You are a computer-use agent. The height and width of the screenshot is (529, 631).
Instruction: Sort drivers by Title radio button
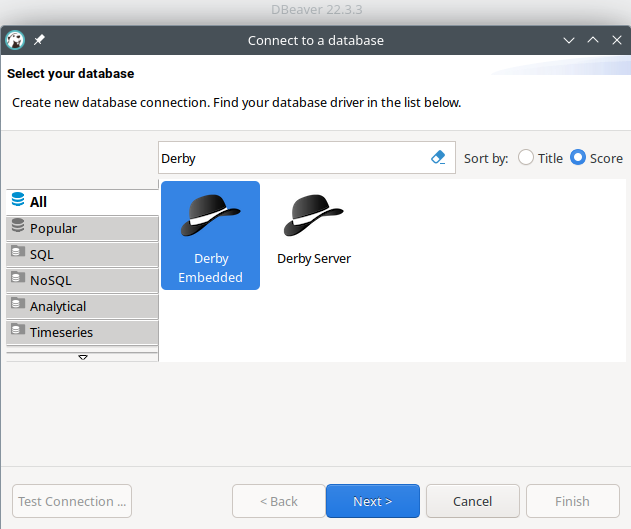coord(526,157)
